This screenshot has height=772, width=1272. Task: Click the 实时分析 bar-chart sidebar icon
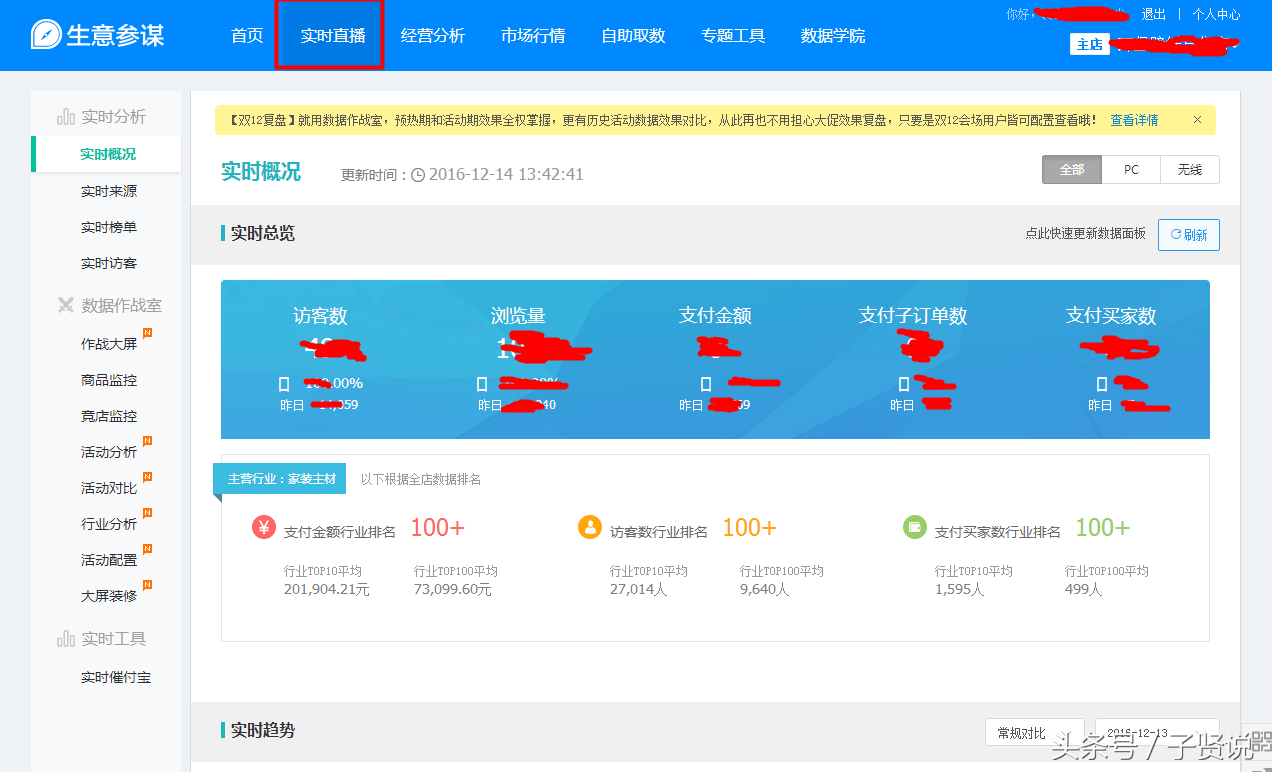click(x=66, y=114)
